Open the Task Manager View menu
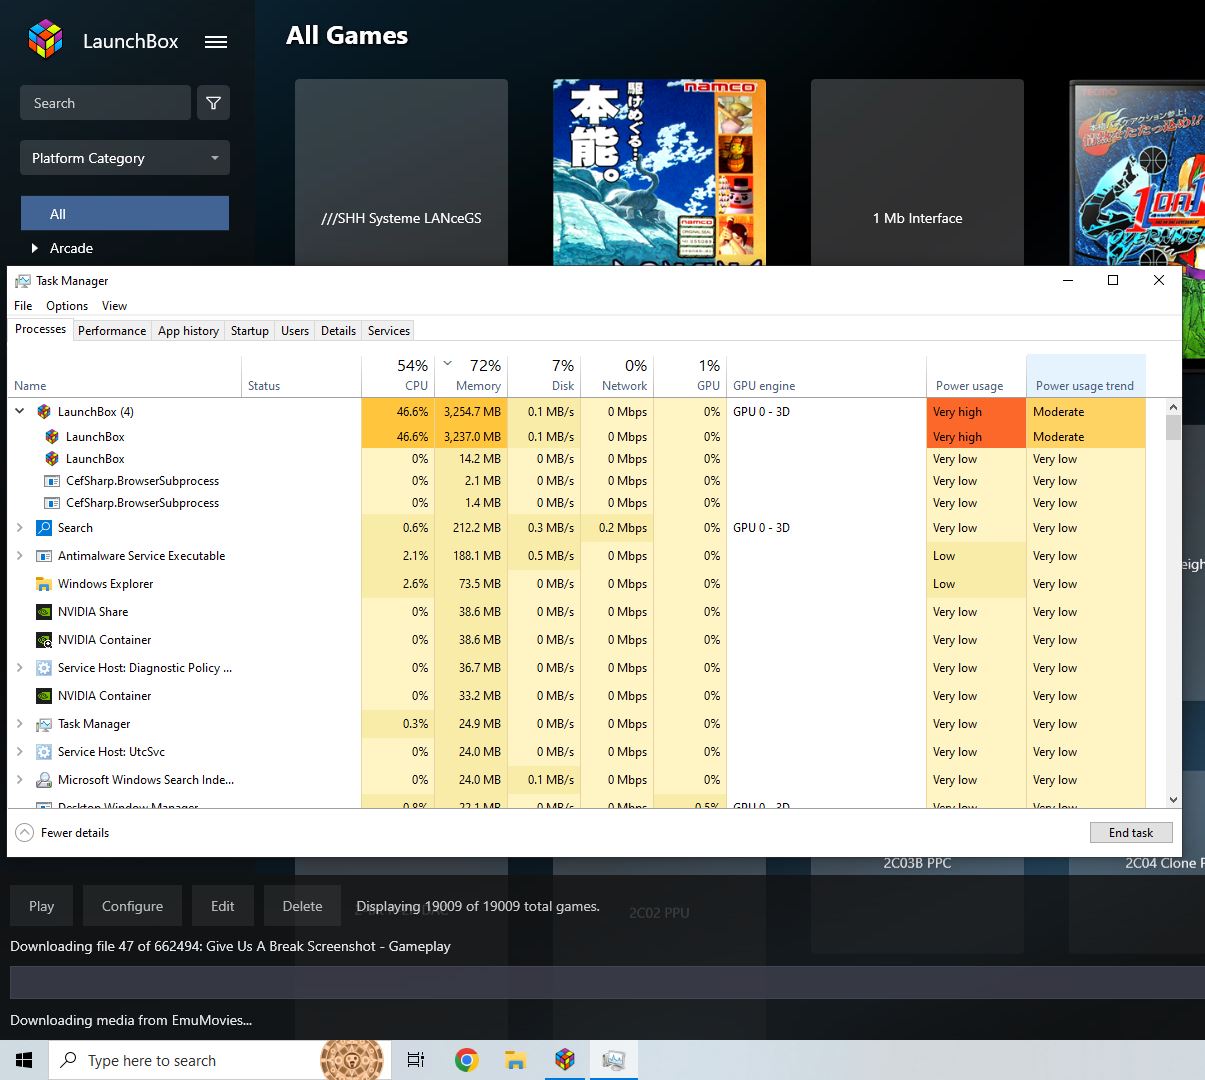This screenshot has height=1080, width=1205. click(x=115, y=306)
